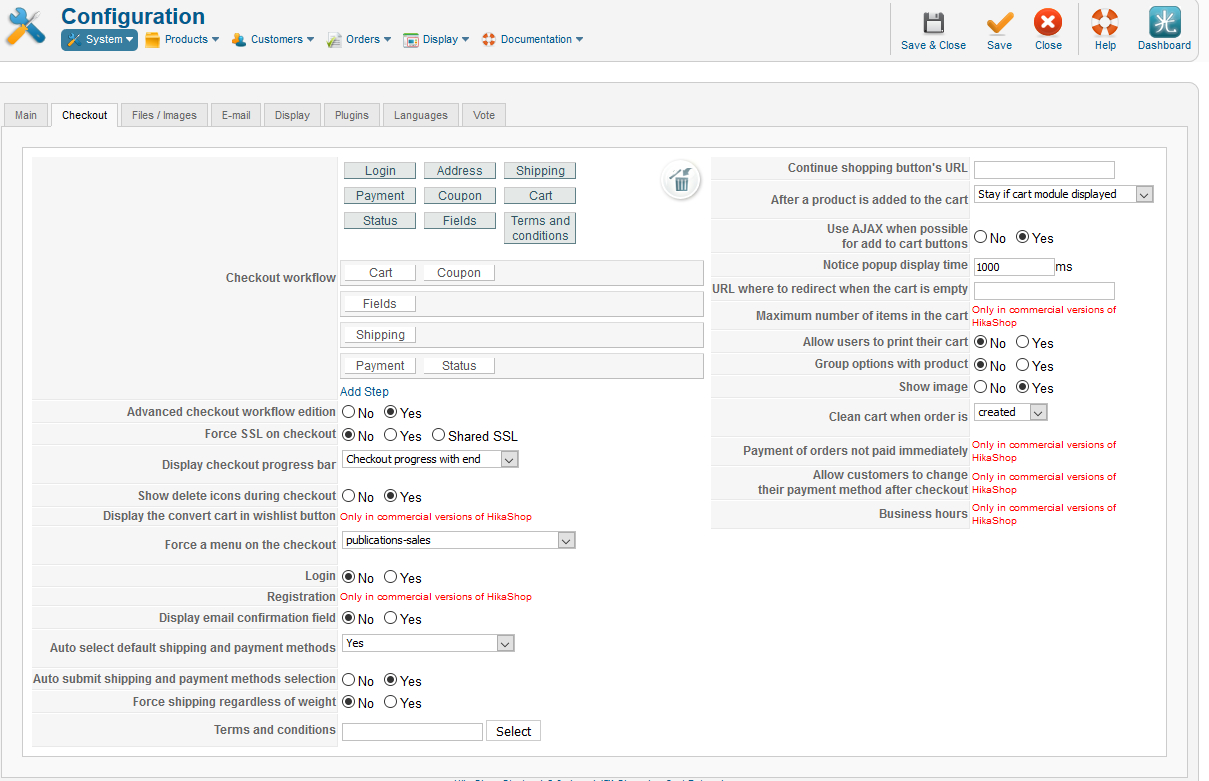
Task: Click the Configuration tools logo icon
Action: [26, 26]
